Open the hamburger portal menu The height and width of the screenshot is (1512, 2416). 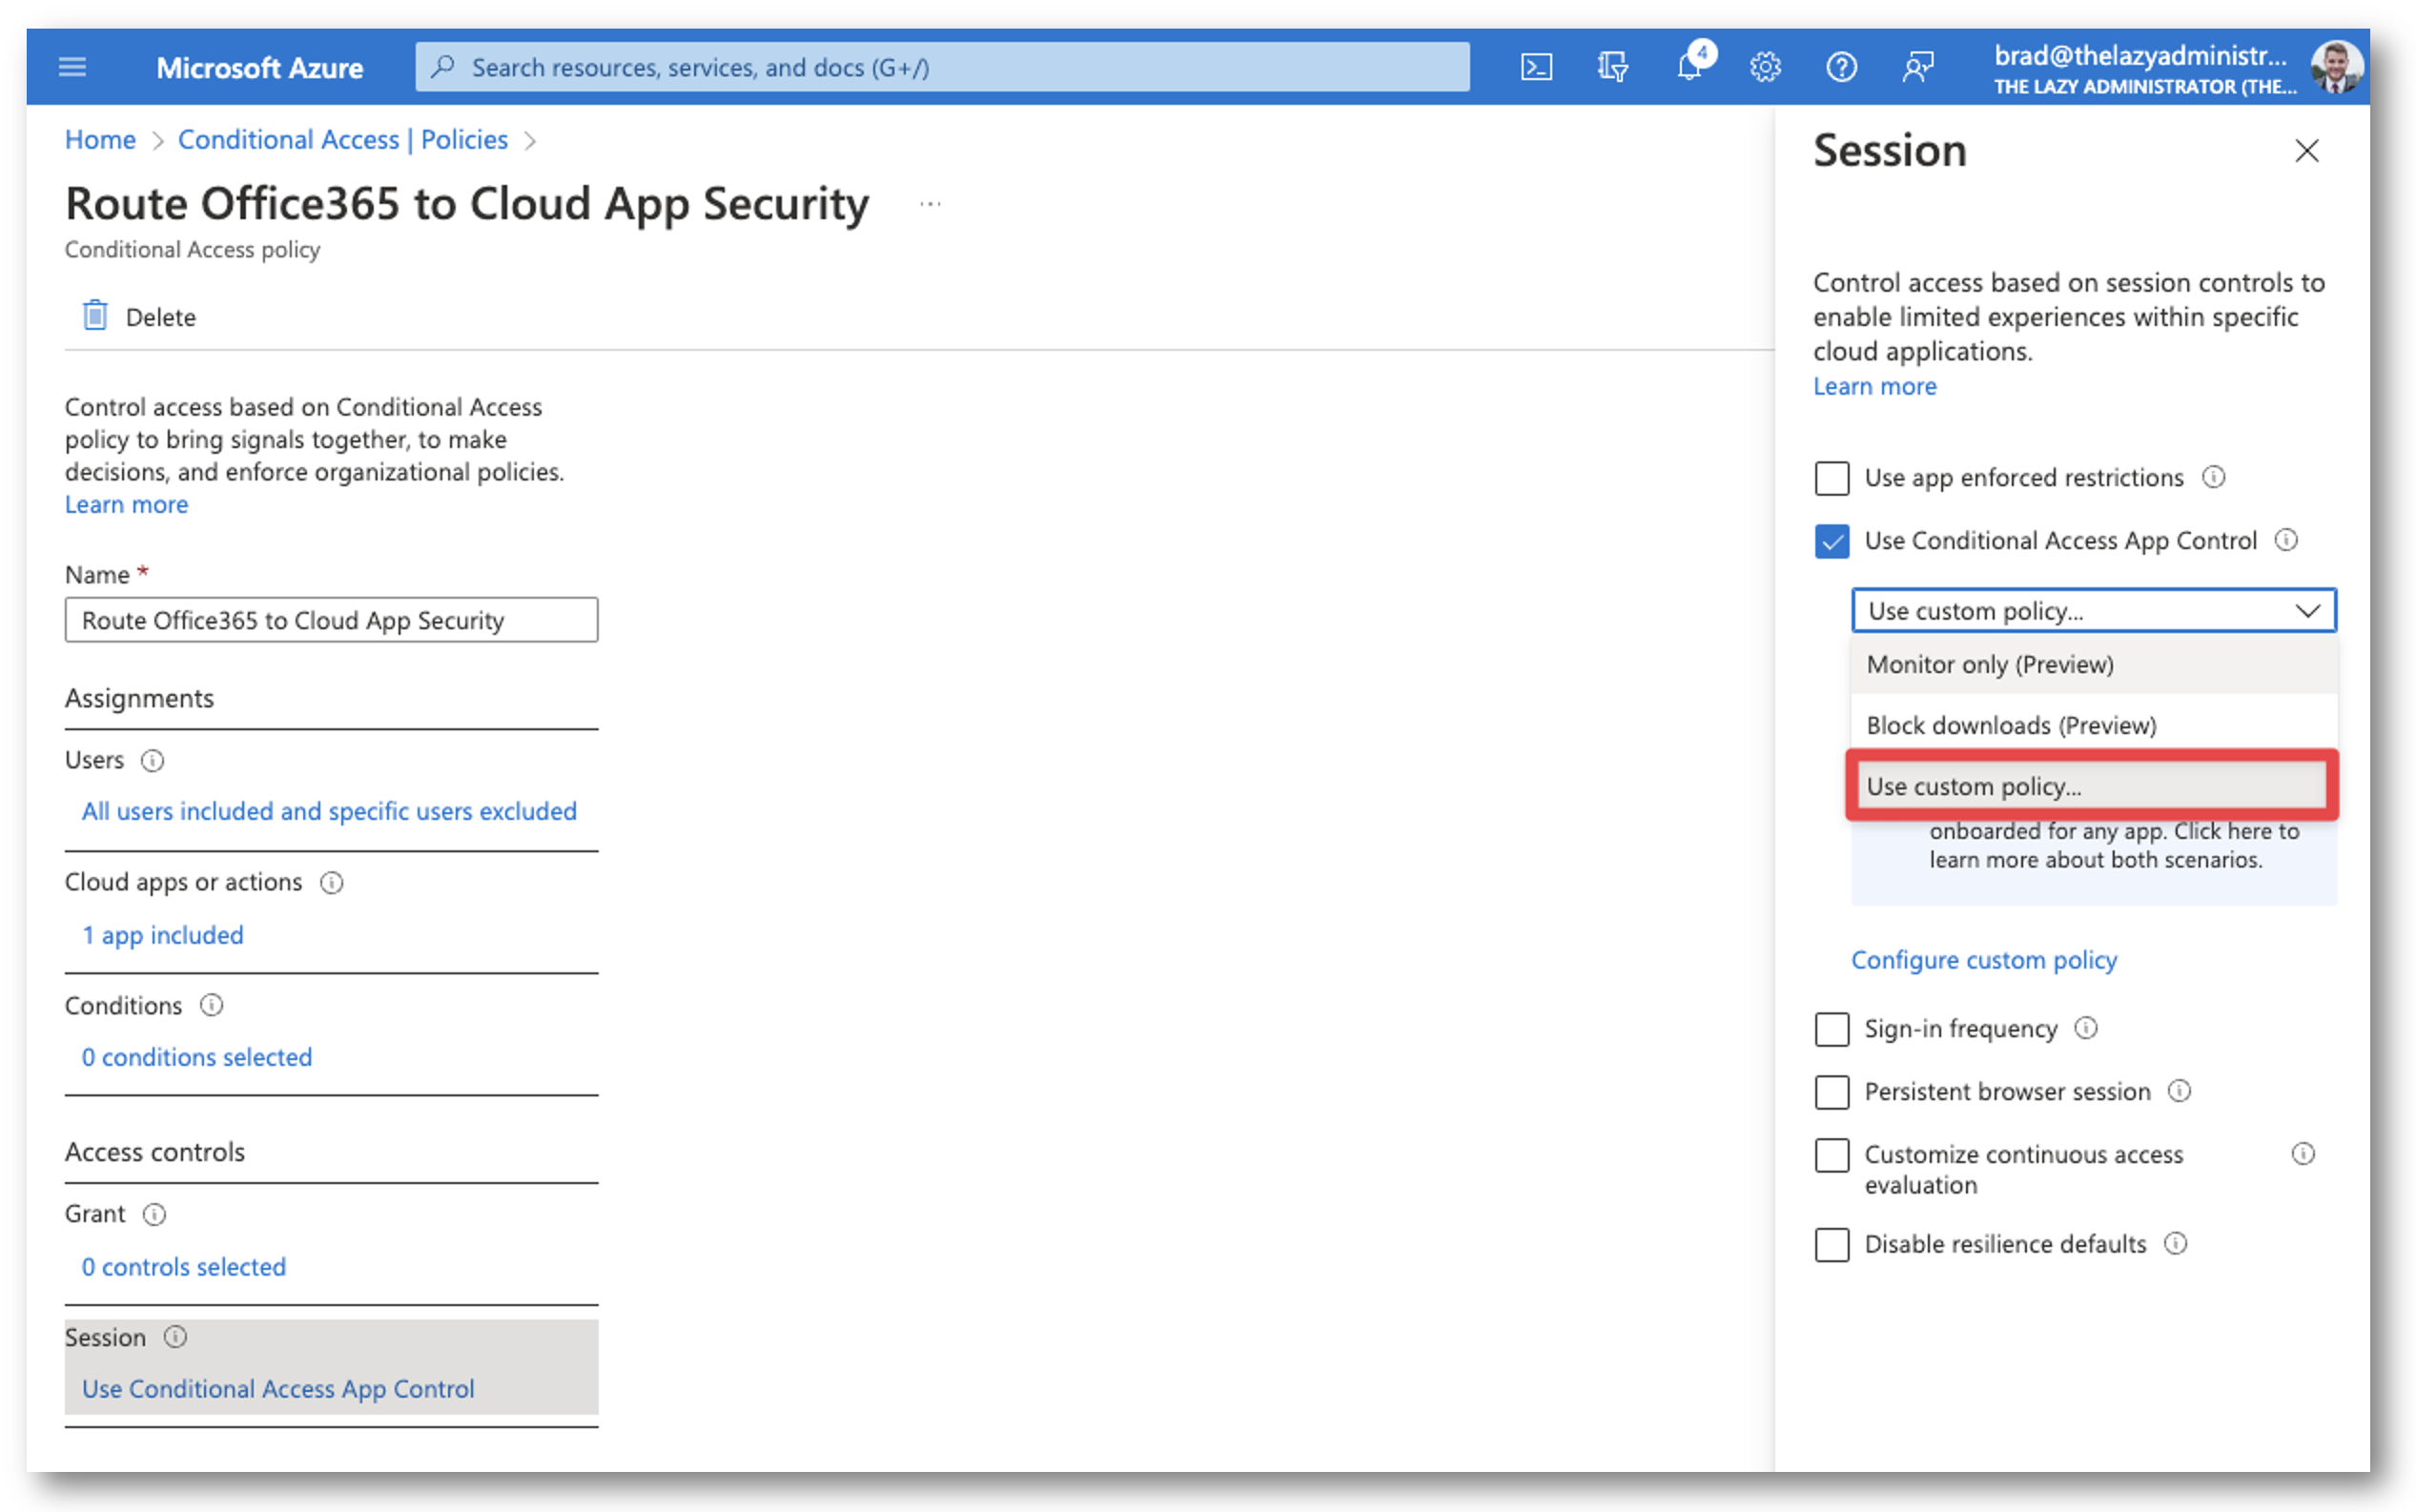[72, 67]
